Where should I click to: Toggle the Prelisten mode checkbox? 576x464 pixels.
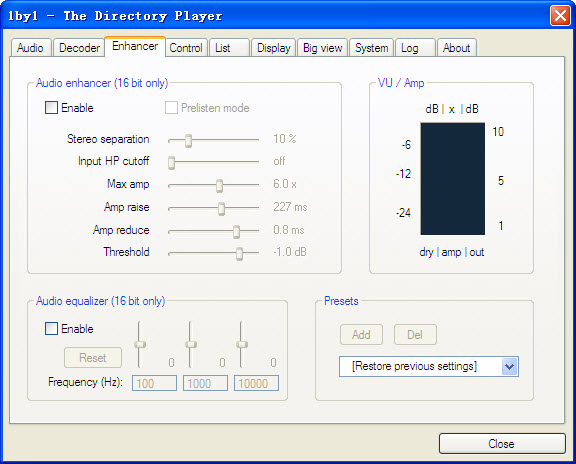[171, 108]
